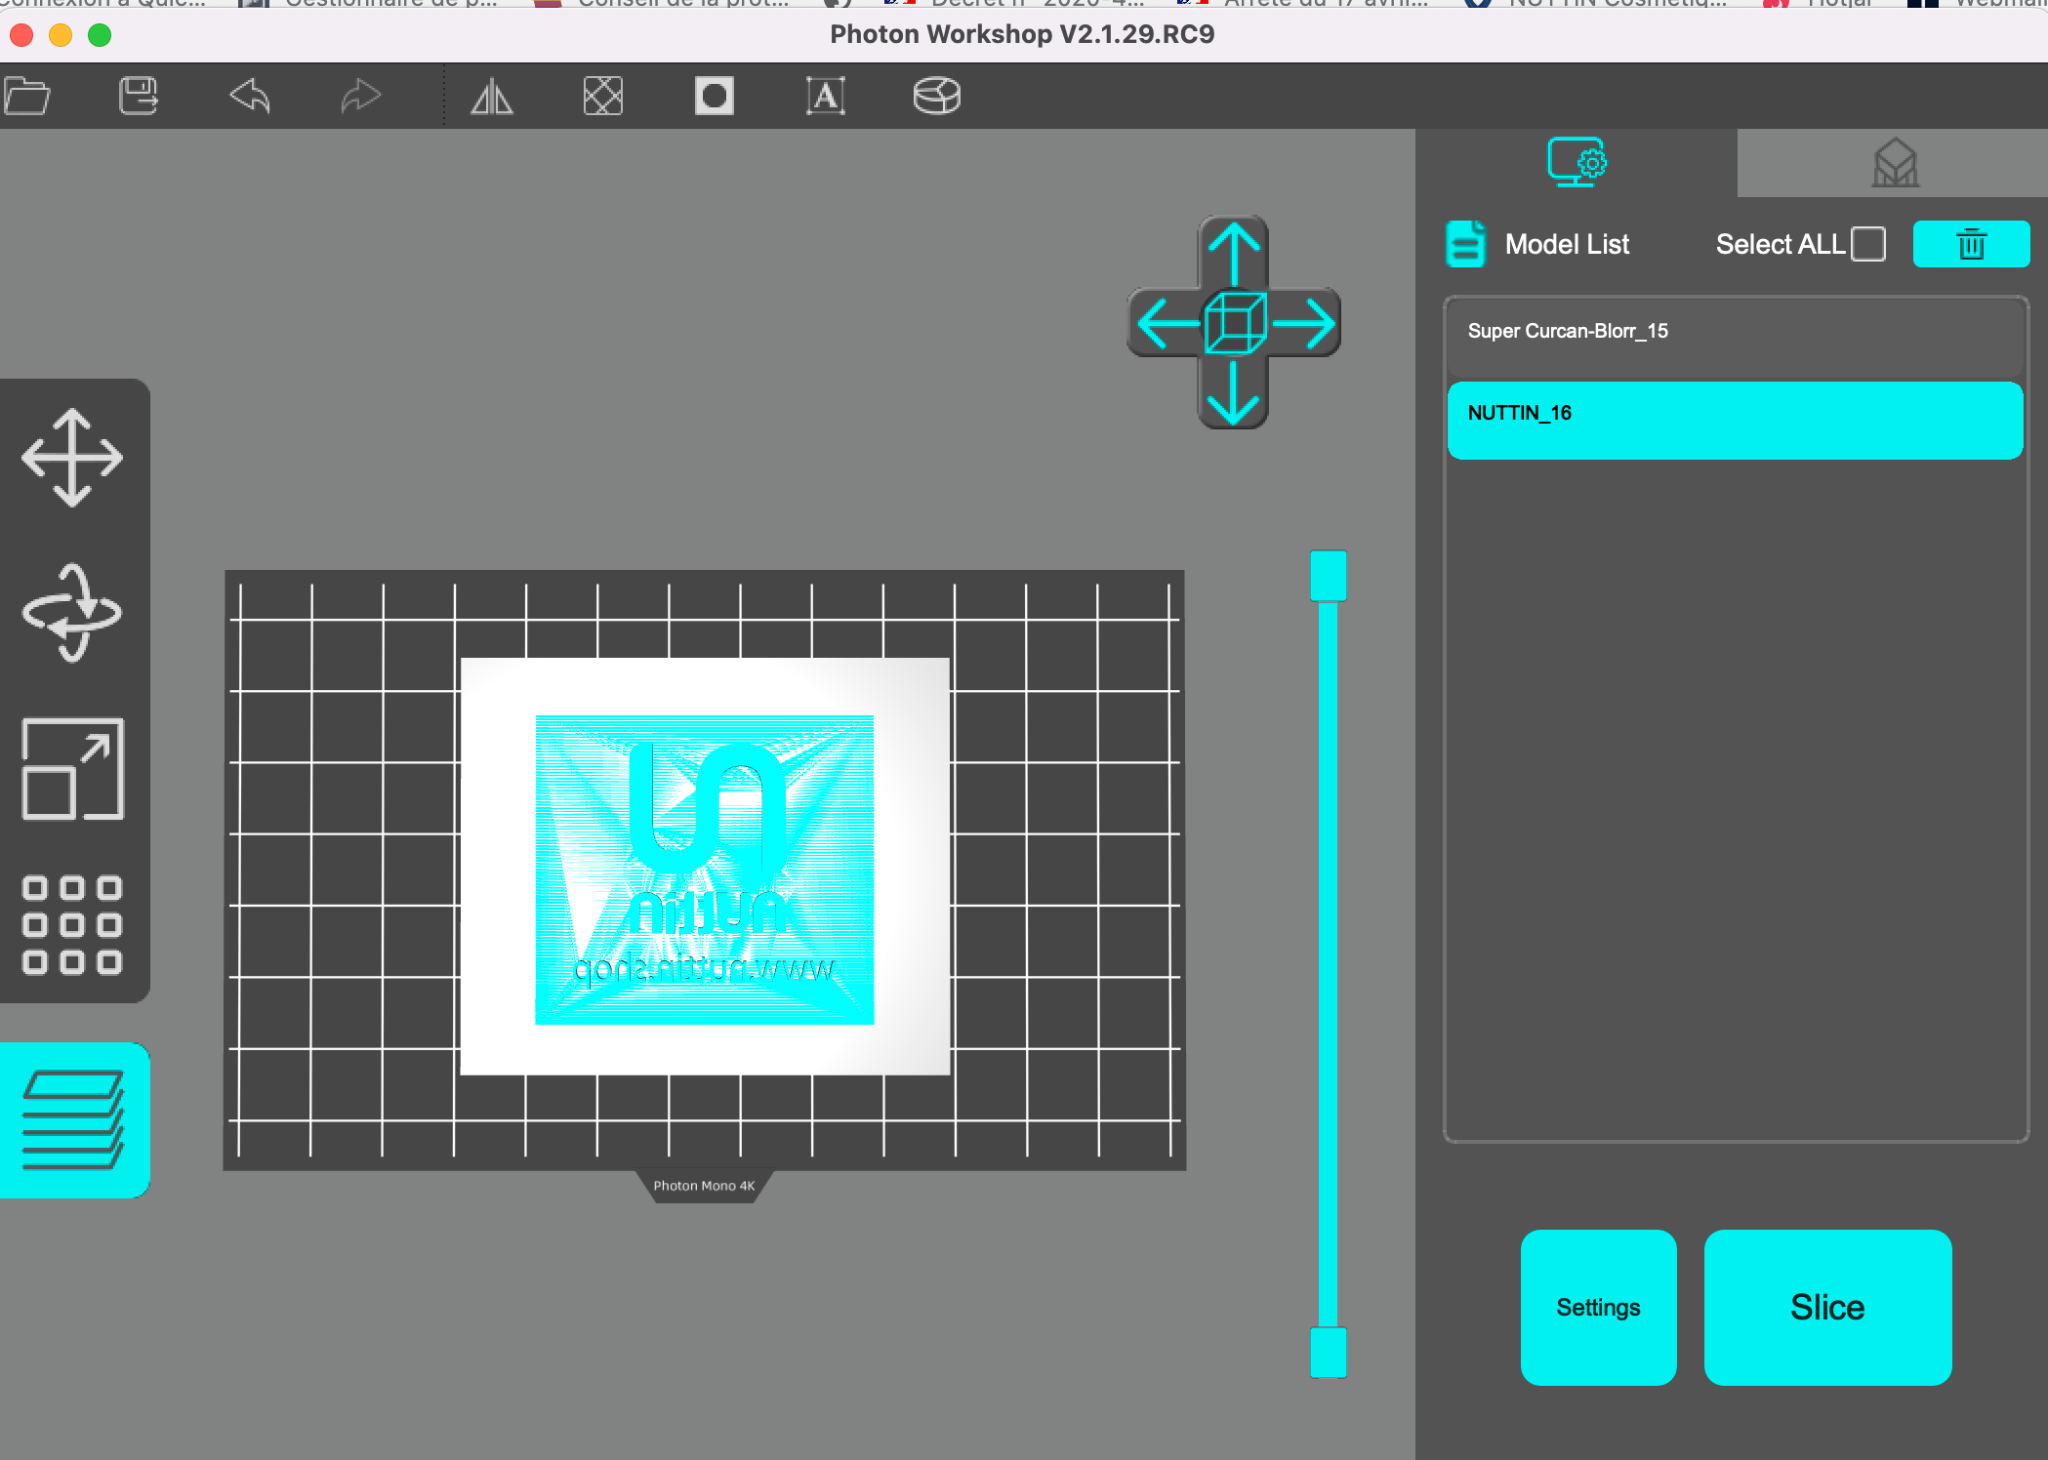
Task: Delete selected model with trash button
Action: point(1970,244)
